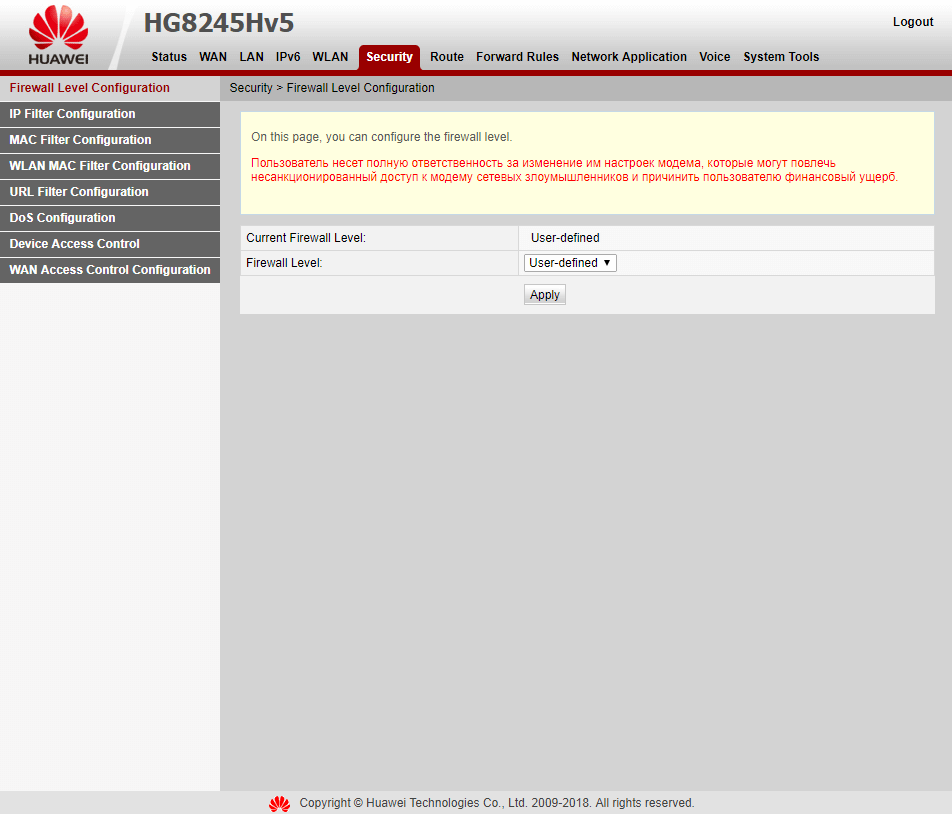
Task: Open MAC Filter Configuration
Action: (x=79, y=140)
